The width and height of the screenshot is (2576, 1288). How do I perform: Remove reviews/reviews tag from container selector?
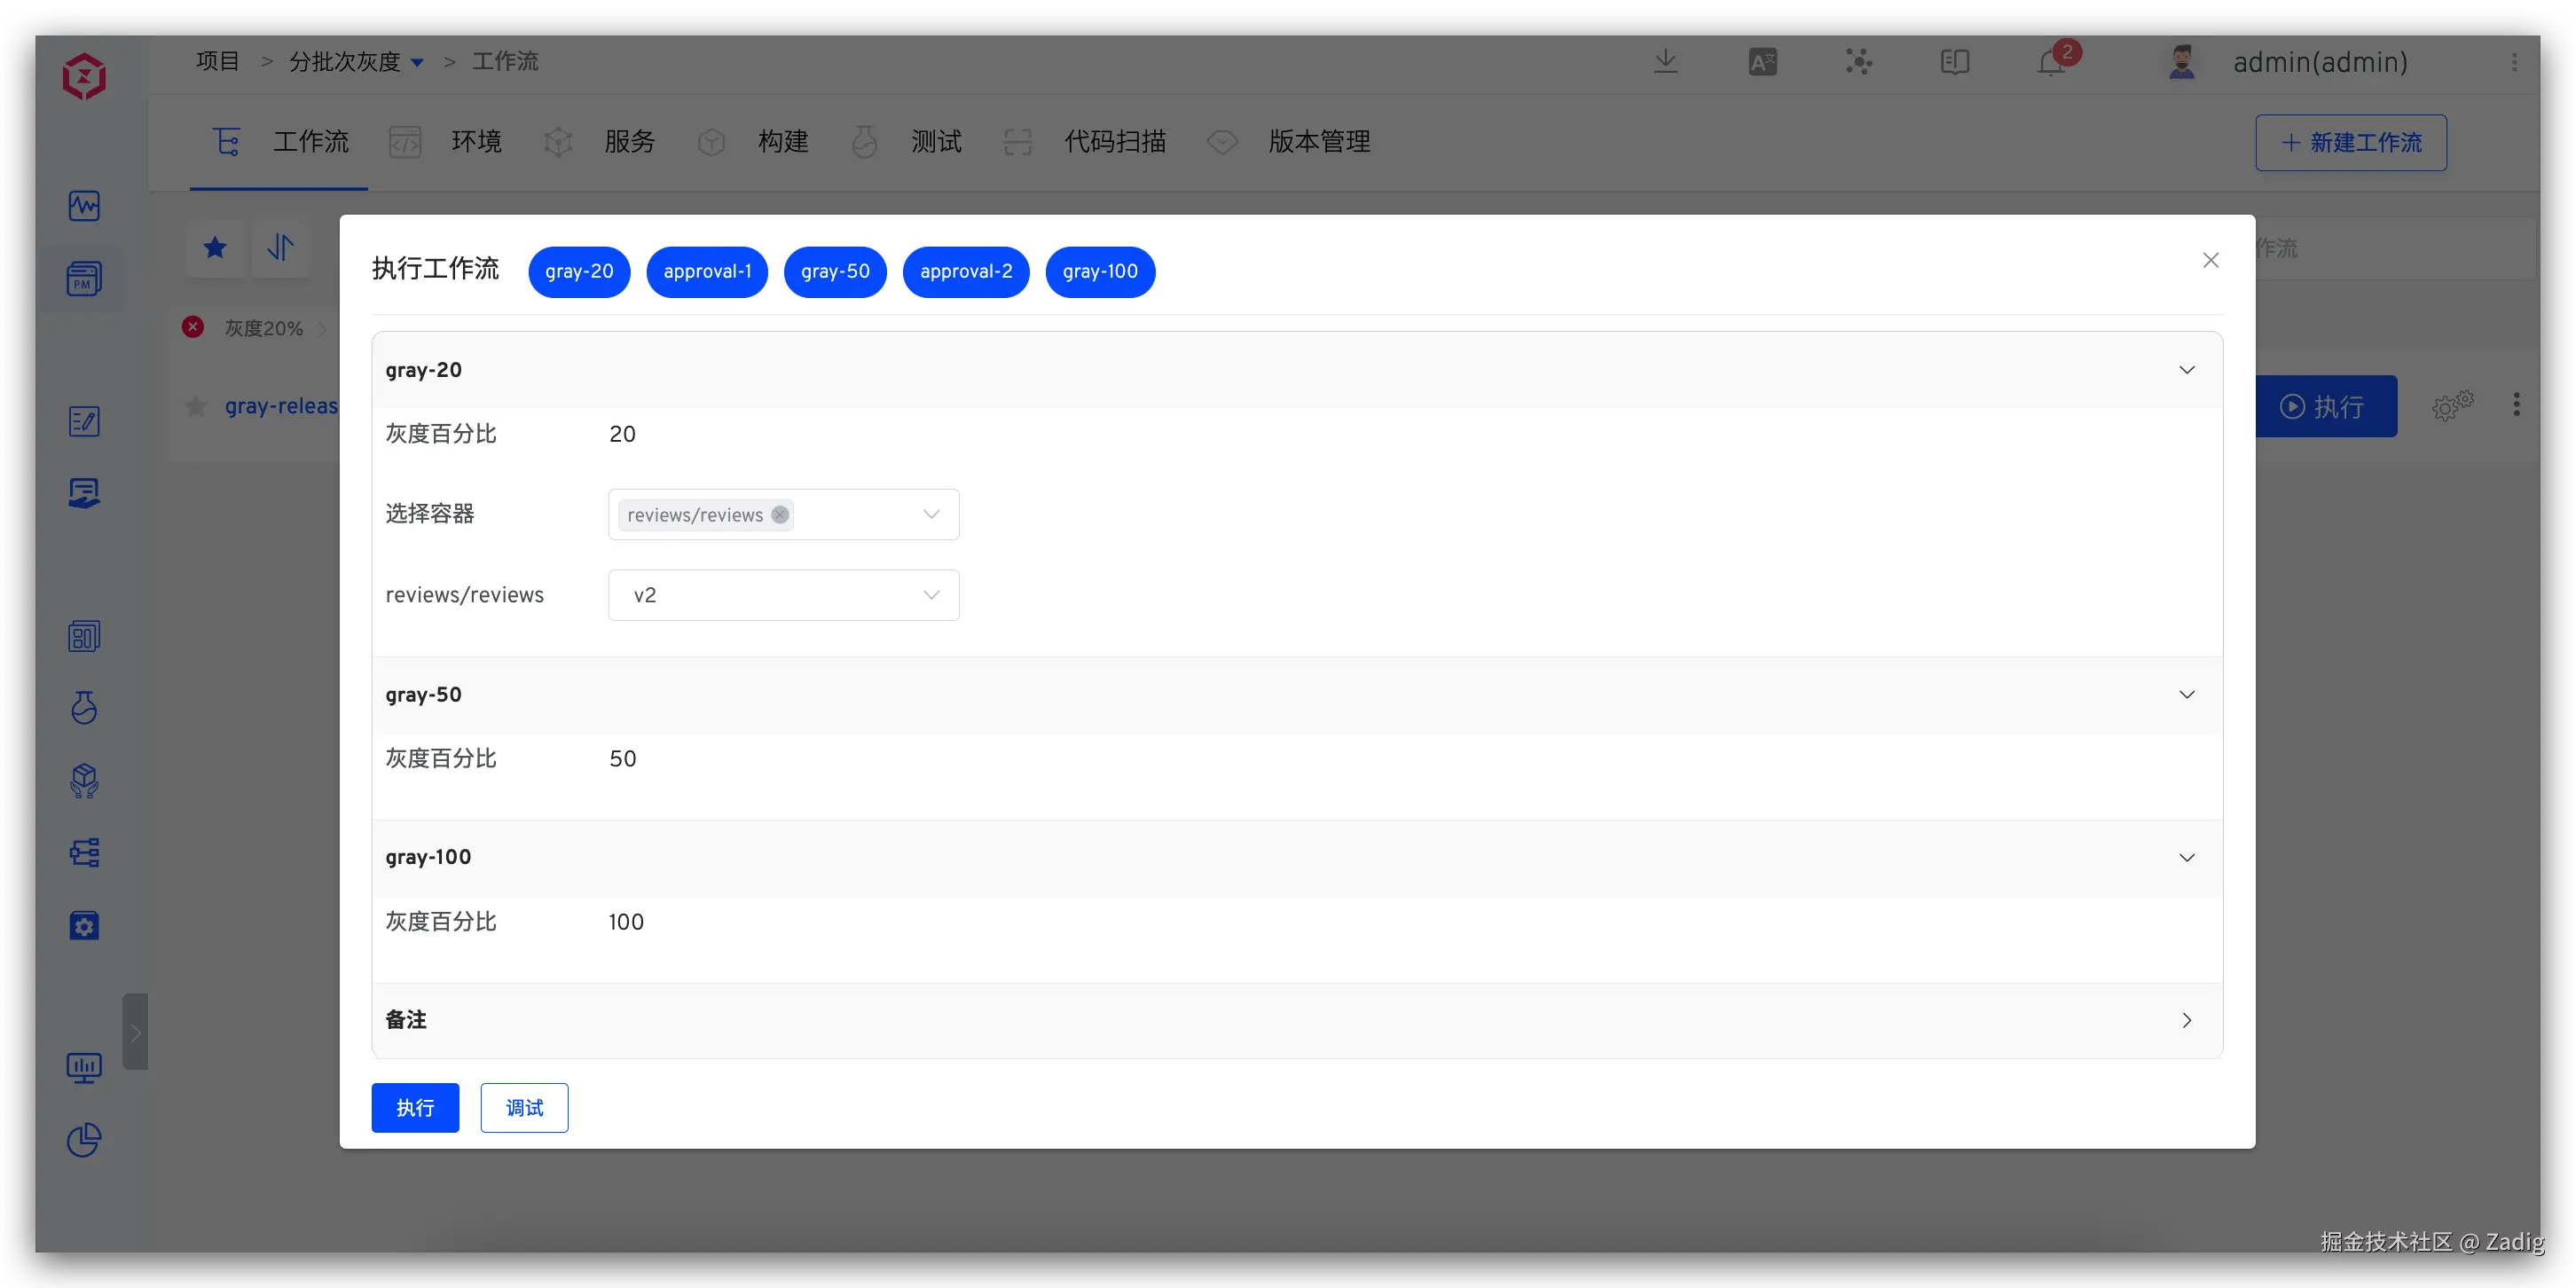coord(780,515)
